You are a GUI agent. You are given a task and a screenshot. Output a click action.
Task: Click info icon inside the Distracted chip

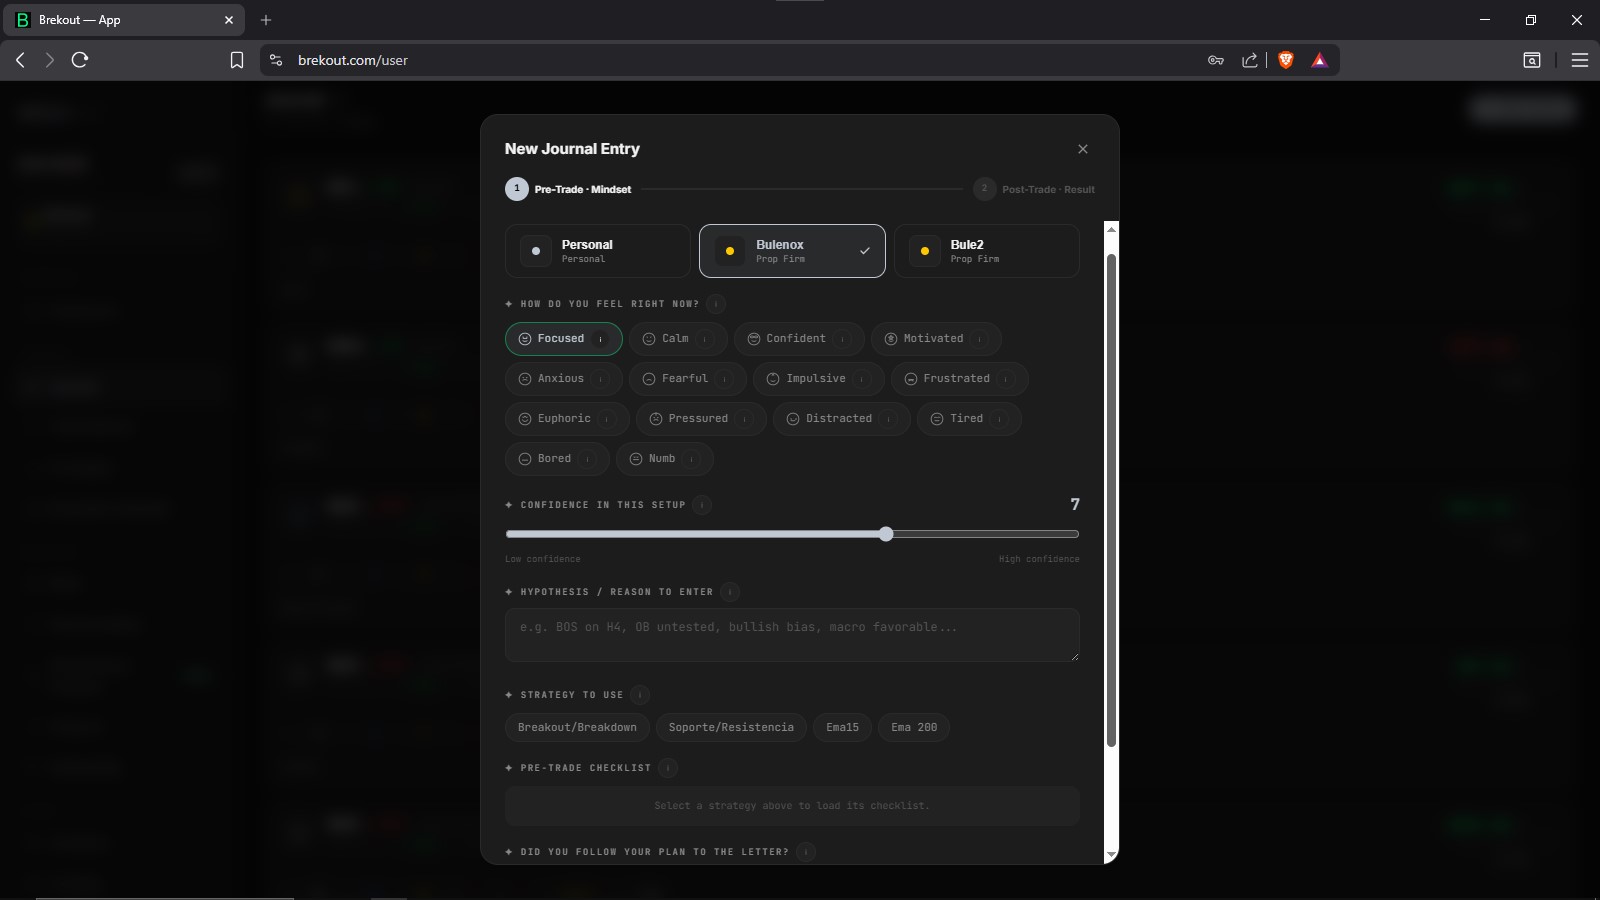tap(889, 419)
